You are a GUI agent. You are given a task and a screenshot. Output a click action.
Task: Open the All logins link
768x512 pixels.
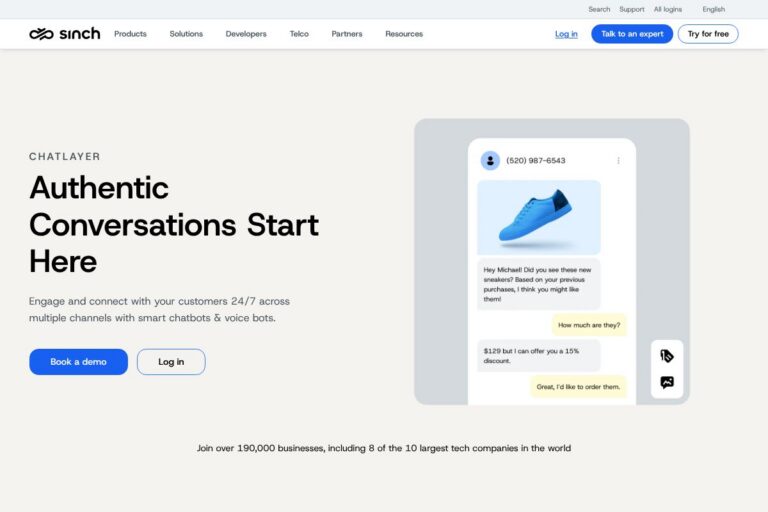pos(668,9)
